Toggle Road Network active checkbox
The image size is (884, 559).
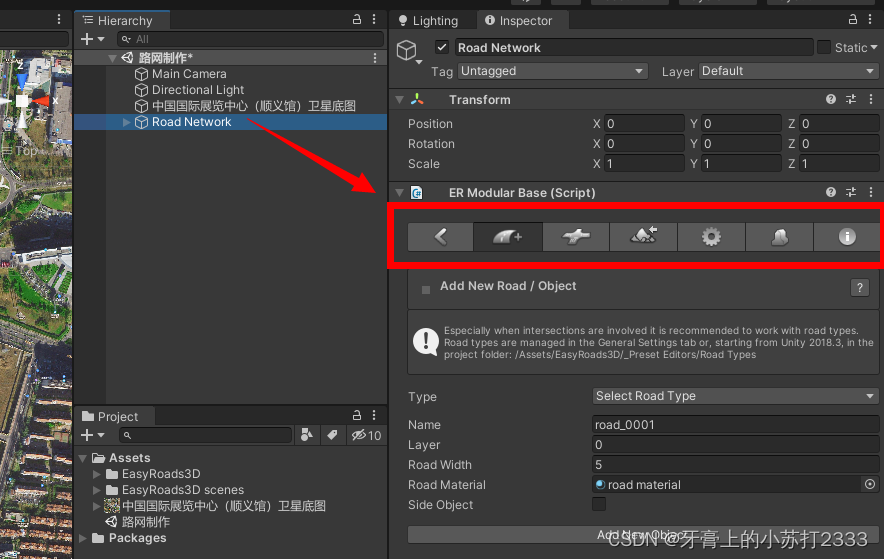pos(442,47)
